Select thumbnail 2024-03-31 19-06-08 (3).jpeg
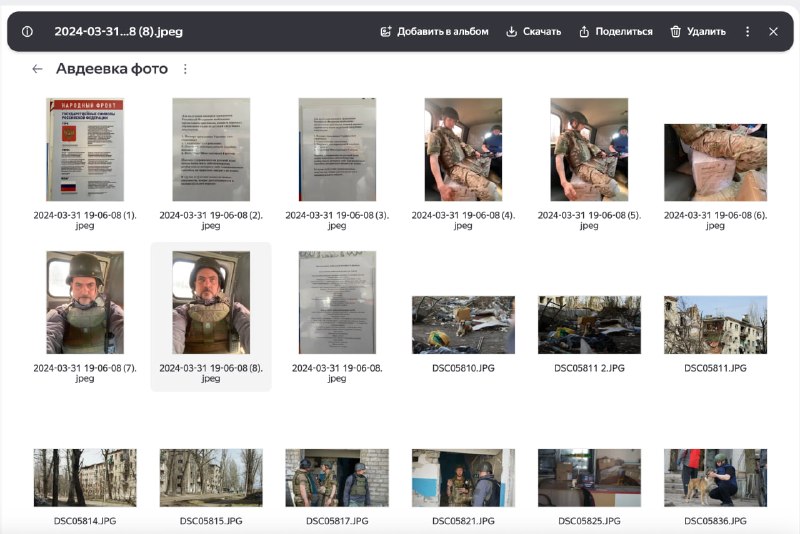The height and width of the screenshot is (534, 800). coord(337,149)
